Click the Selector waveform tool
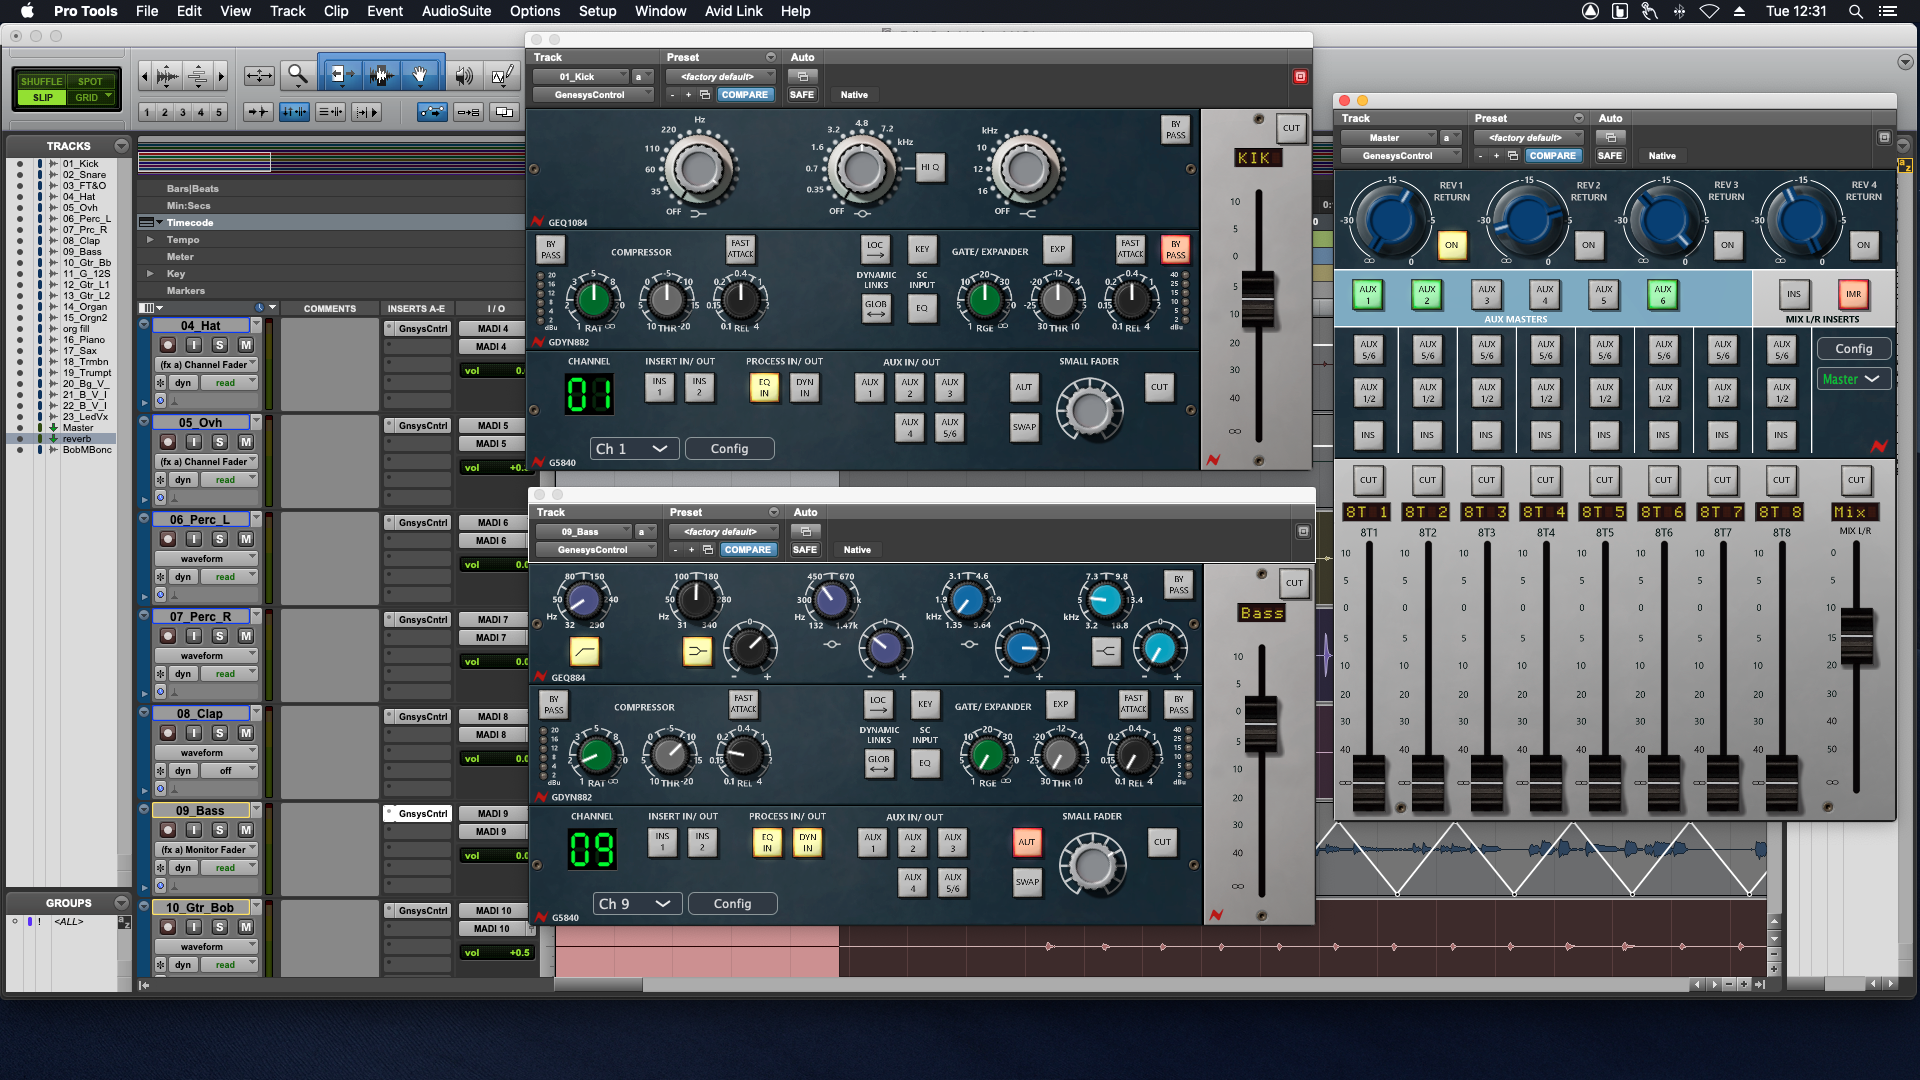The height and width of the screenshot is (1080, 1920). (380, 75)
